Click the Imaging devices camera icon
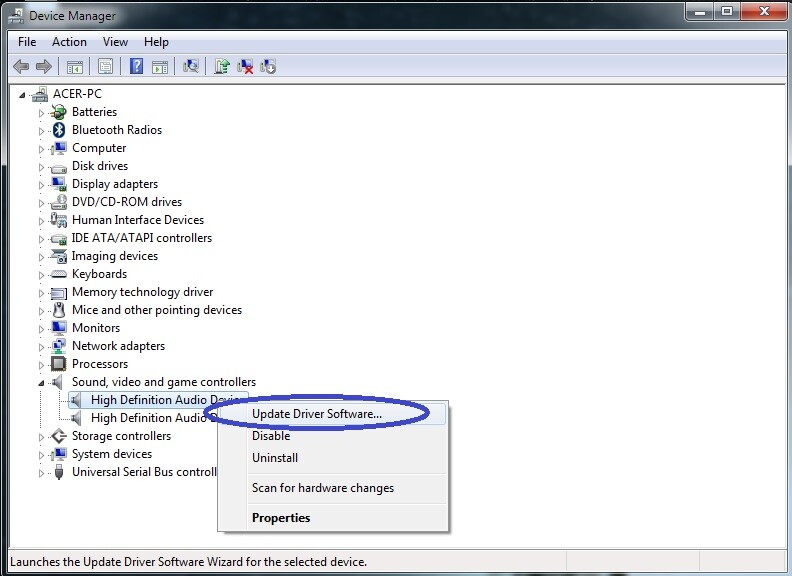The width and height of the screenshot is (792, 576). tap(59, 256)
